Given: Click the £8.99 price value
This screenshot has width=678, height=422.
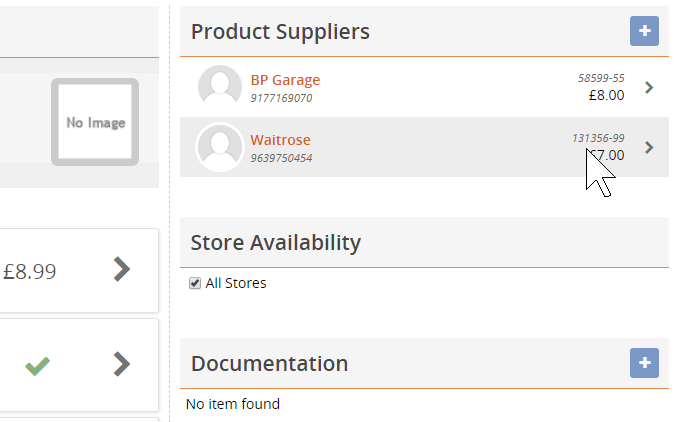Looking at the screenshot, I should 30,270.
